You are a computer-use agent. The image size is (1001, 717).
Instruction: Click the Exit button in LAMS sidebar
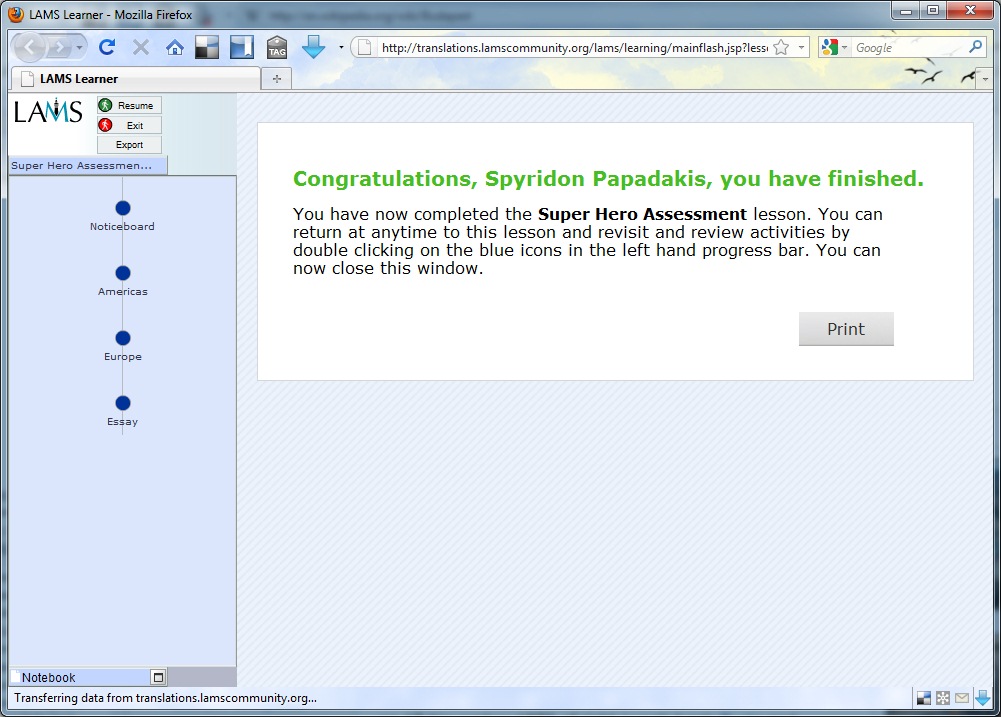click(129, 125)
